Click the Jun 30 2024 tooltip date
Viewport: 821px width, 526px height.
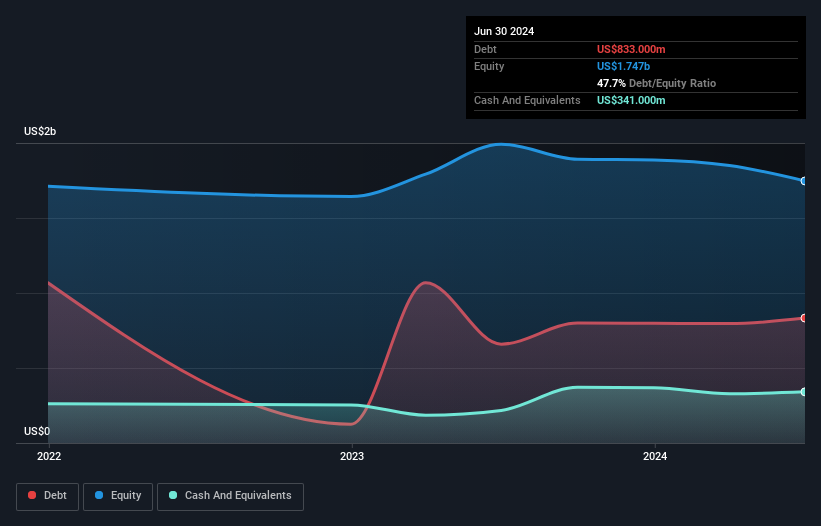pos(504,31)
